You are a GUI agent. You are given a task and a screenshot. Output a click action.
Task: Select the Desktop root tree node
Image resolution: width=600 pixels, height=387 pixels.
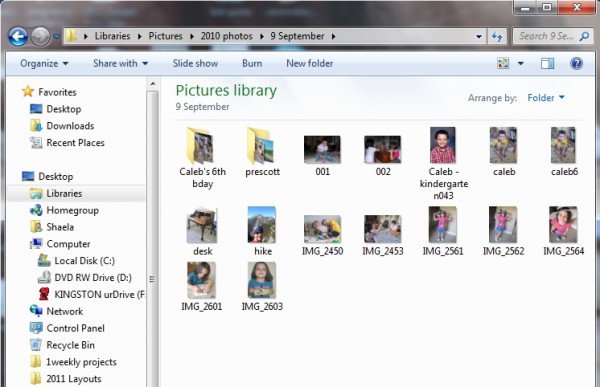tap(47, 176)
